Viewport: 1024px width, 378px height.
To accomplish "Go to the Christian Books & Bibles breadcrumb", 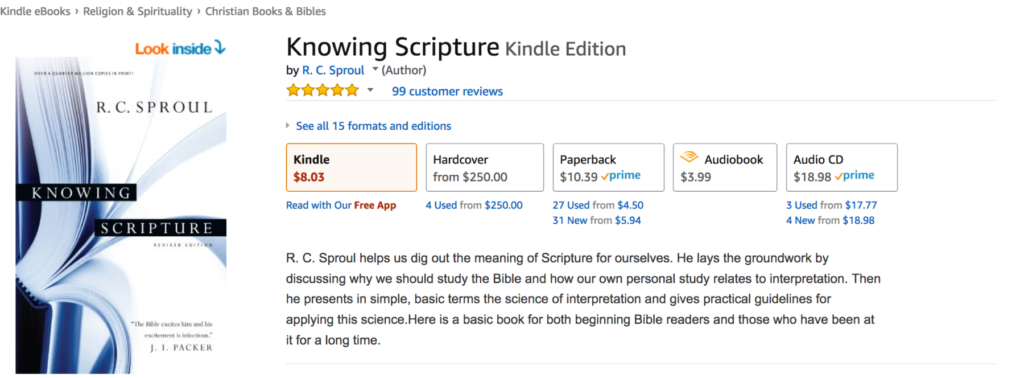I will point(266,11).
